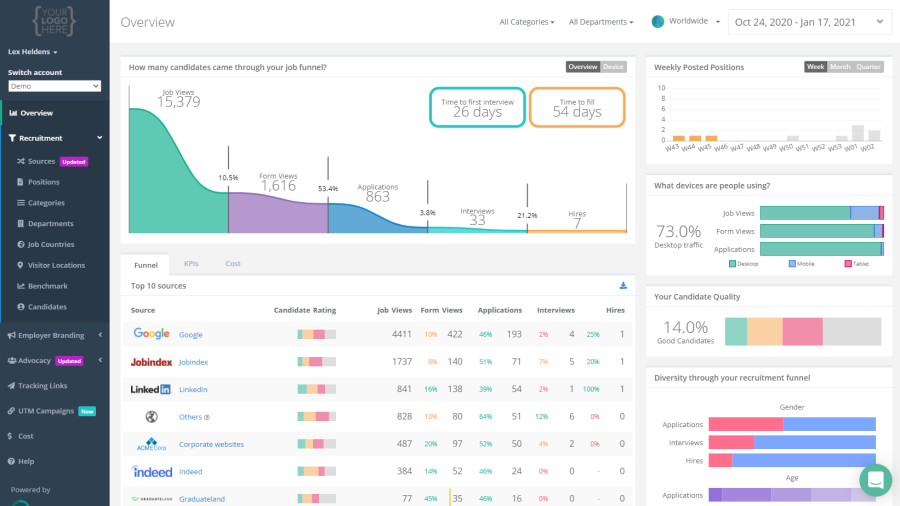Click the Worldwide globe icon

click(x=658, y=22)
